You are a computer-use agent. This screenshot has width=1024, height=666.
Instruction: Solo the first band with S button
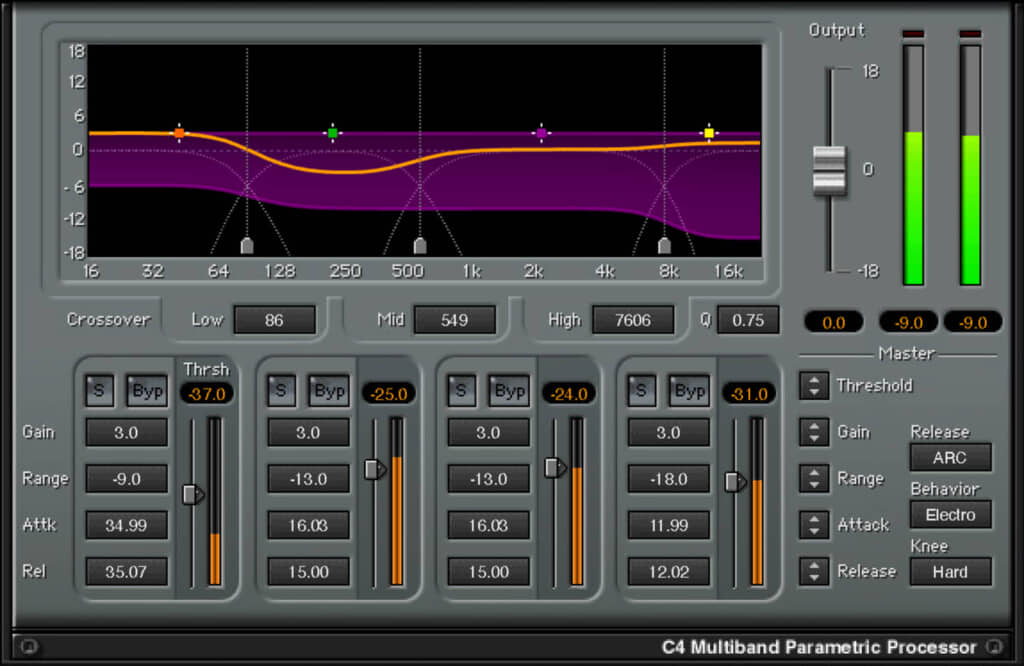pos(98,391)
